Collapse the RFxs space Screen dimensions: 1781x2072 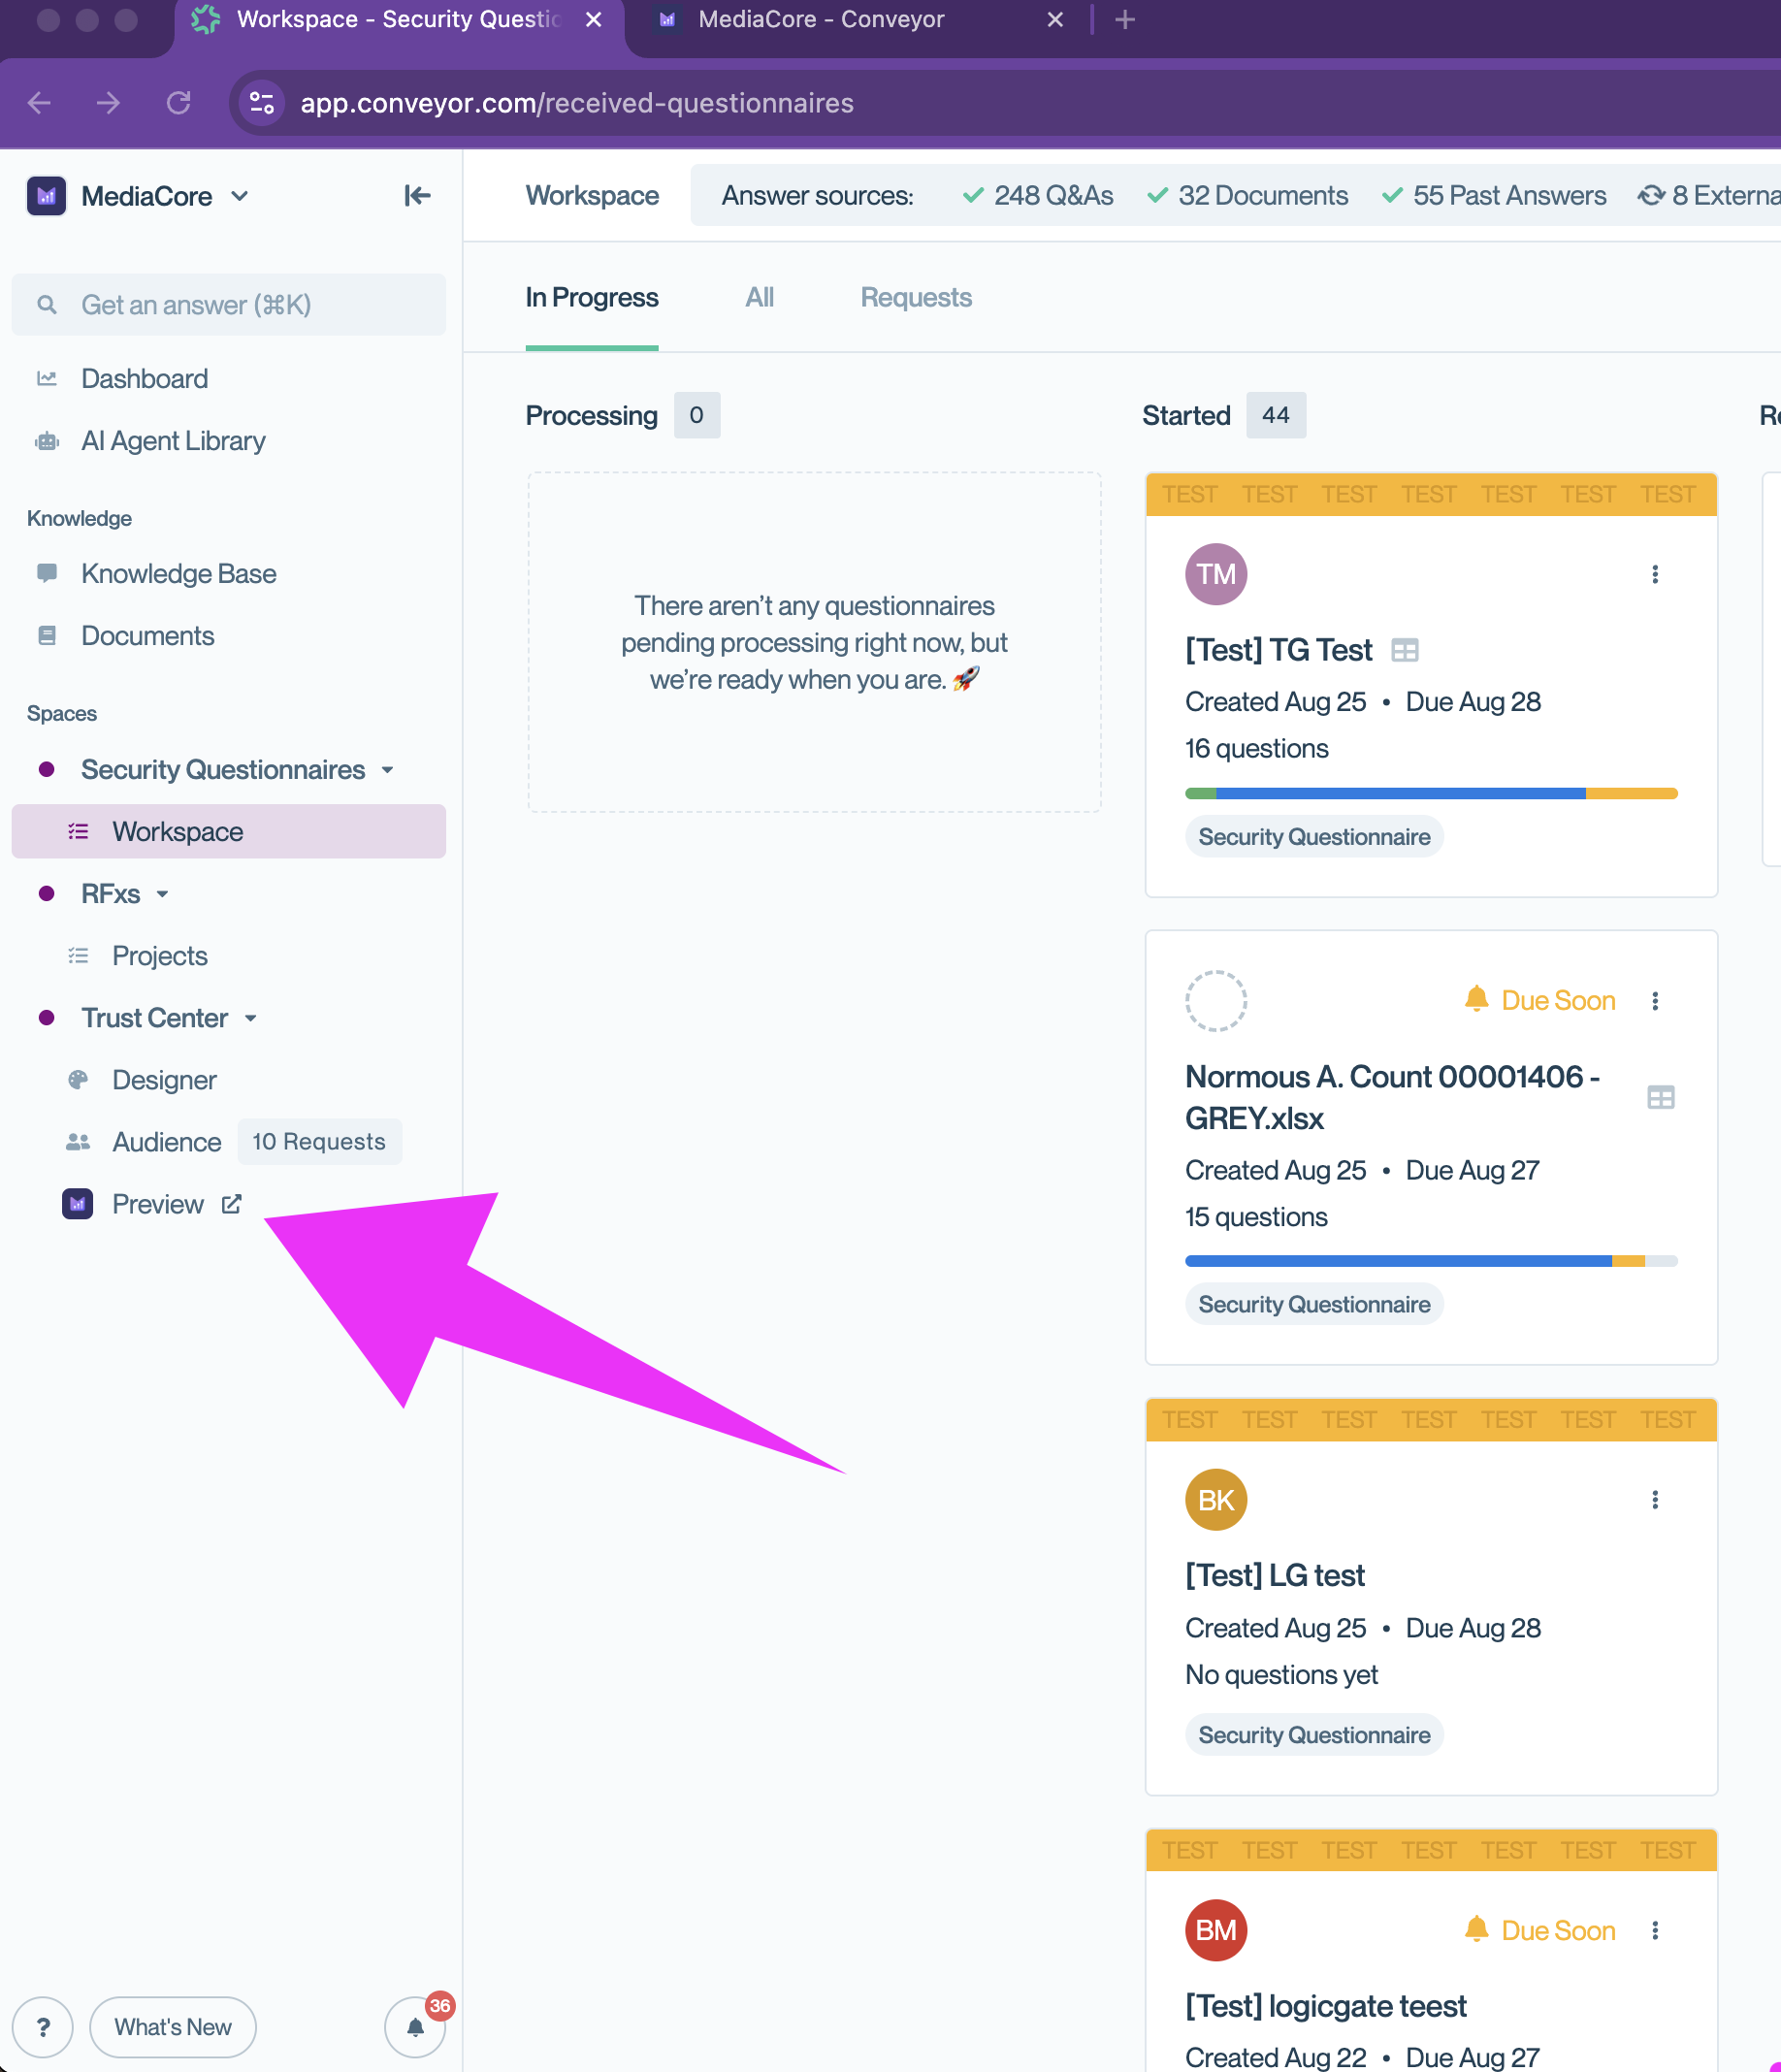(x=162, y=894)
